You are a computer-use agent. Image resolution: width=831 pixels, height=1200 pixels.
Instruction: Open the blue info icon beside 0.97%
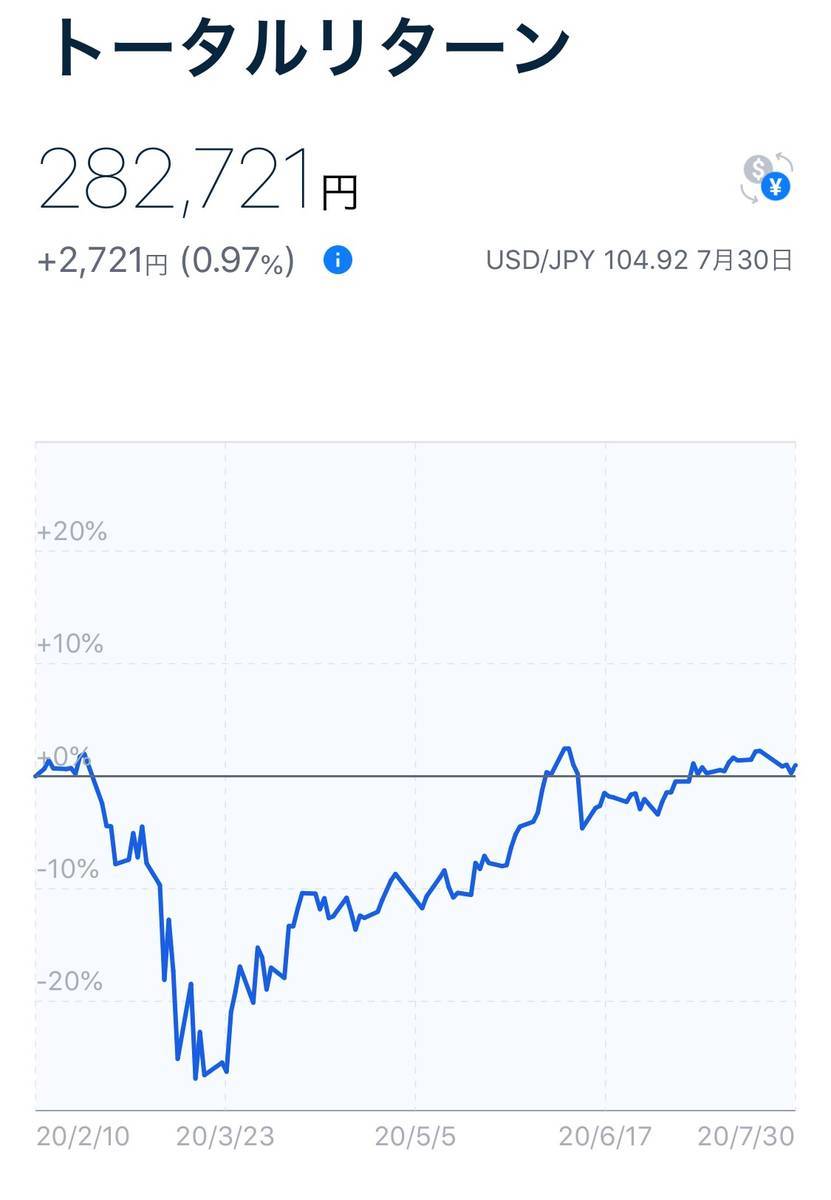click(x=338, y=261)
